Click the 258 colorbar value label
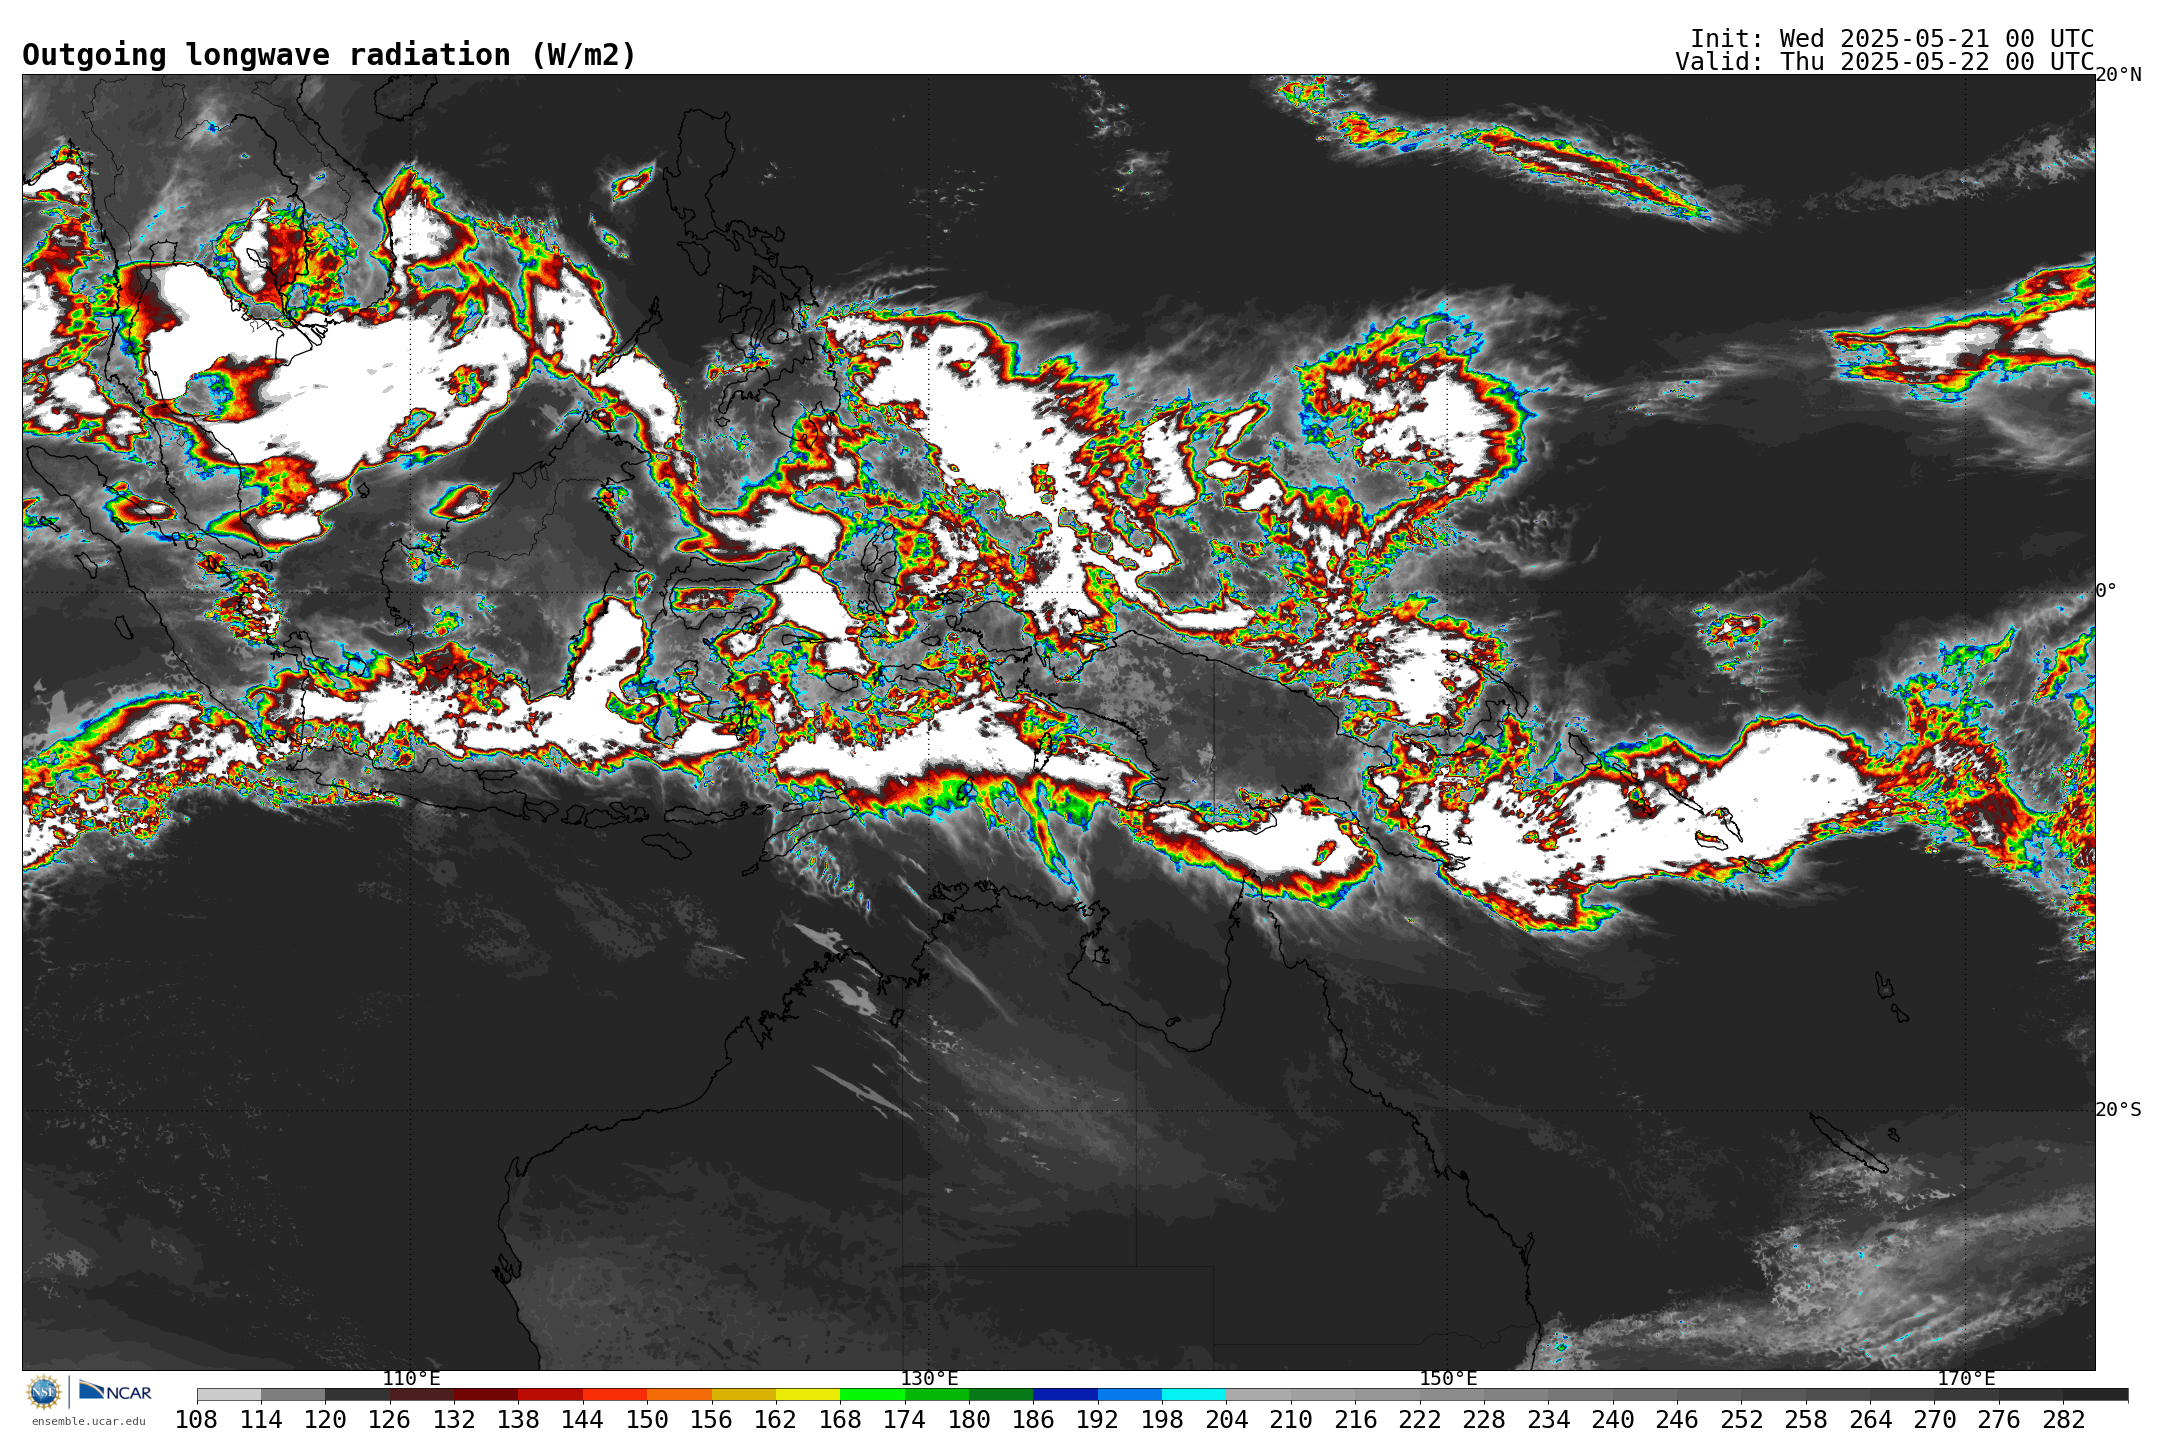The width and height of the screenshot is (2160, 1433). 1806,1420
